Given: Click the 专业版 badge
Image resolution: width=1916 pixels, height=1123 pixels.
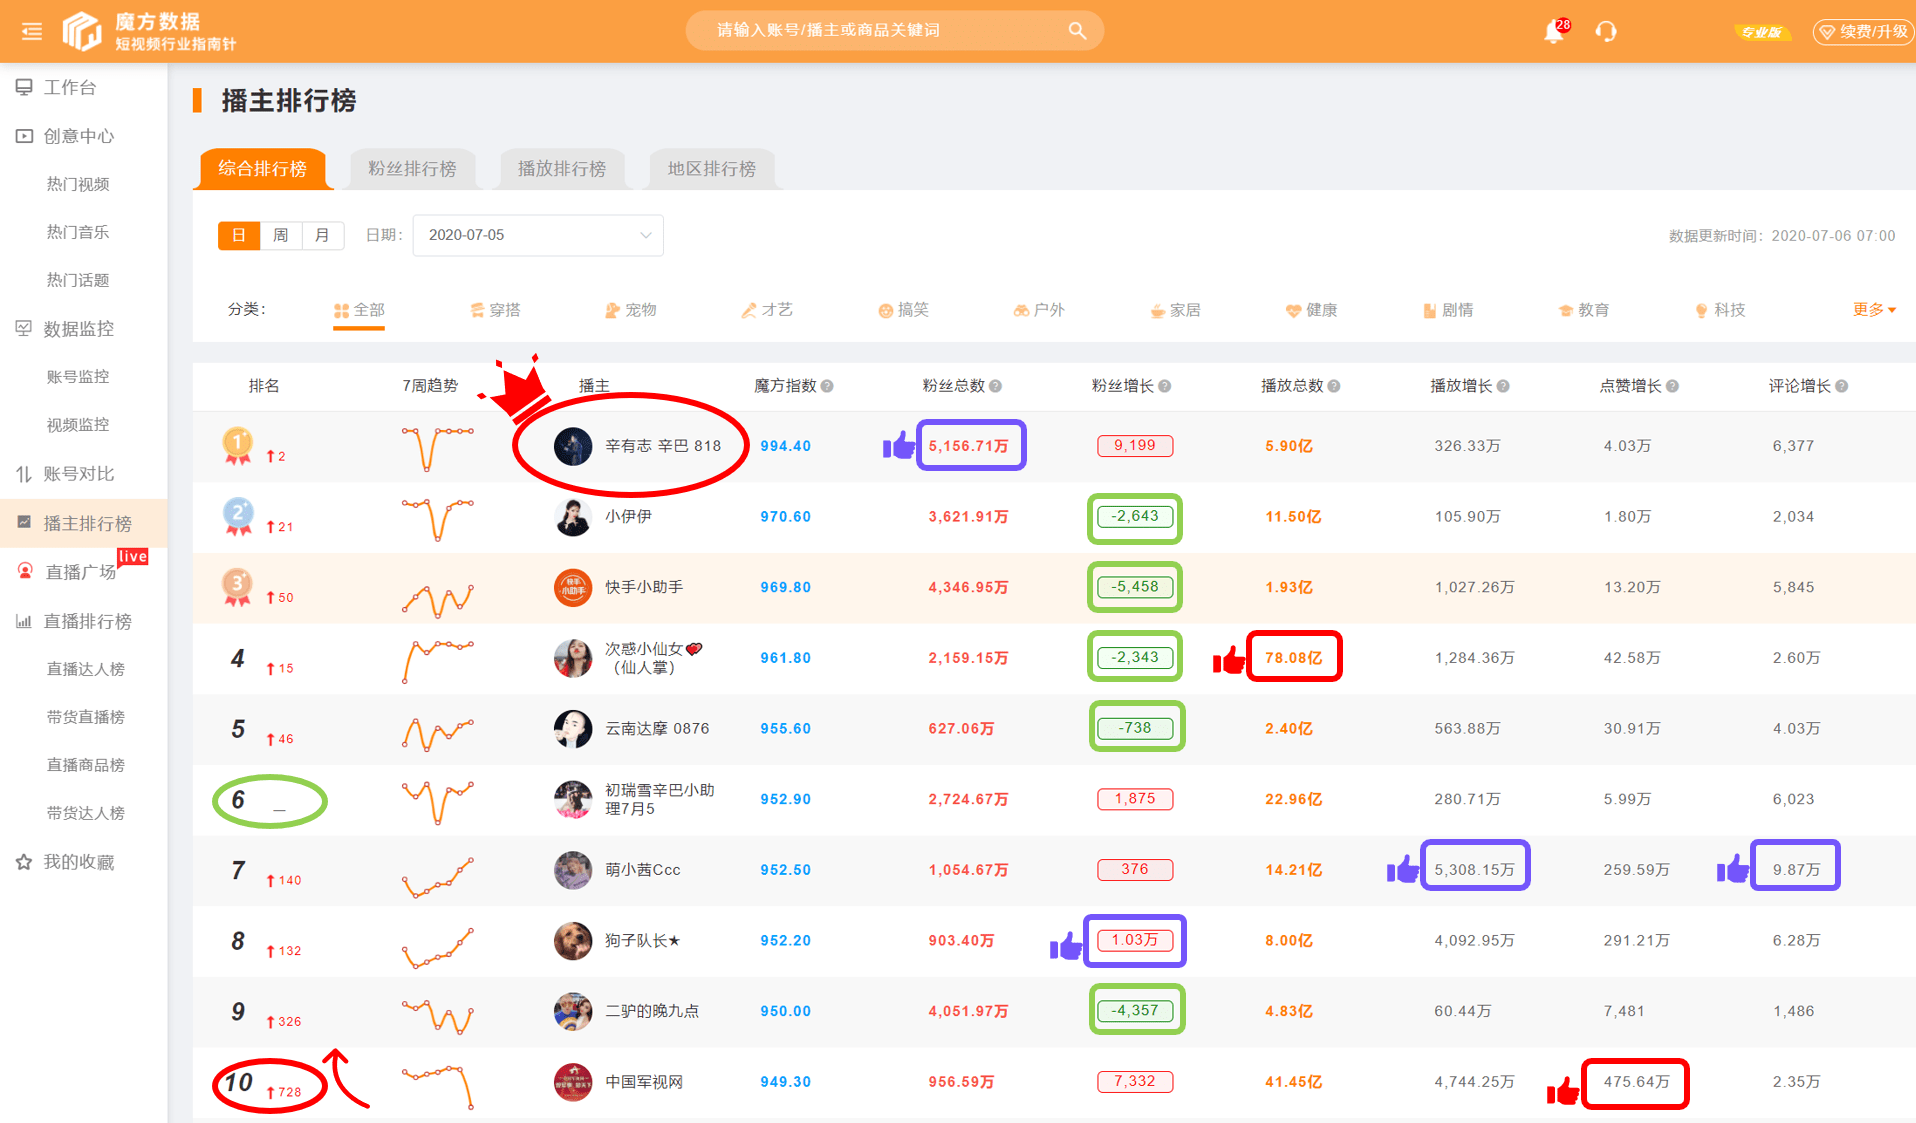Looking at the screenshot, I should tap(1761, 32).
